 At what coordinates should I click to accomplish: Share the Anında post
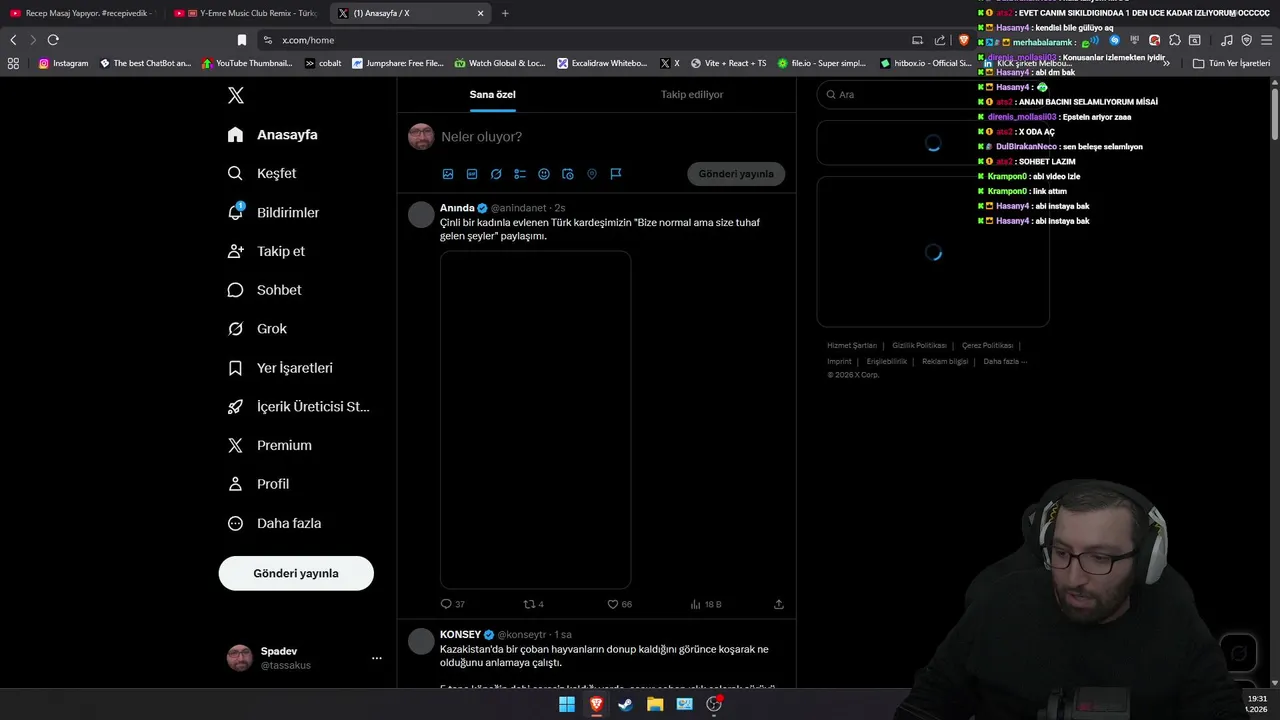tap(779, 604)
